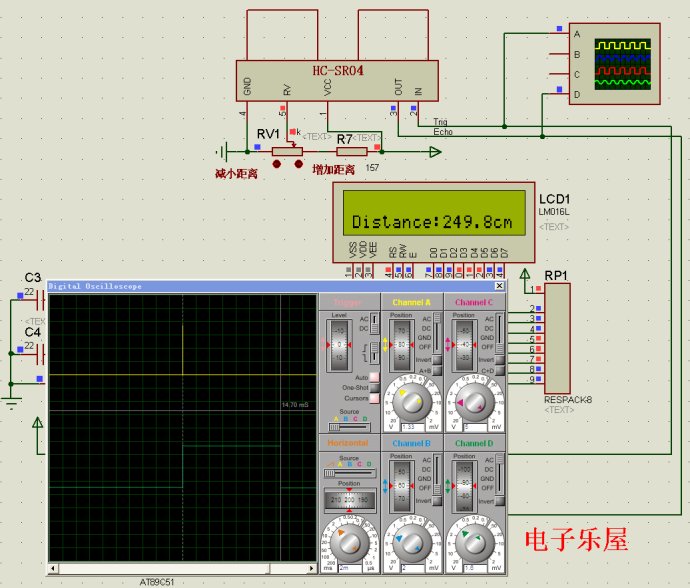The width and height of the screenshot is (690, 588).
Task: Click the power terminal above RP1 pin 1
Action: 525,274
